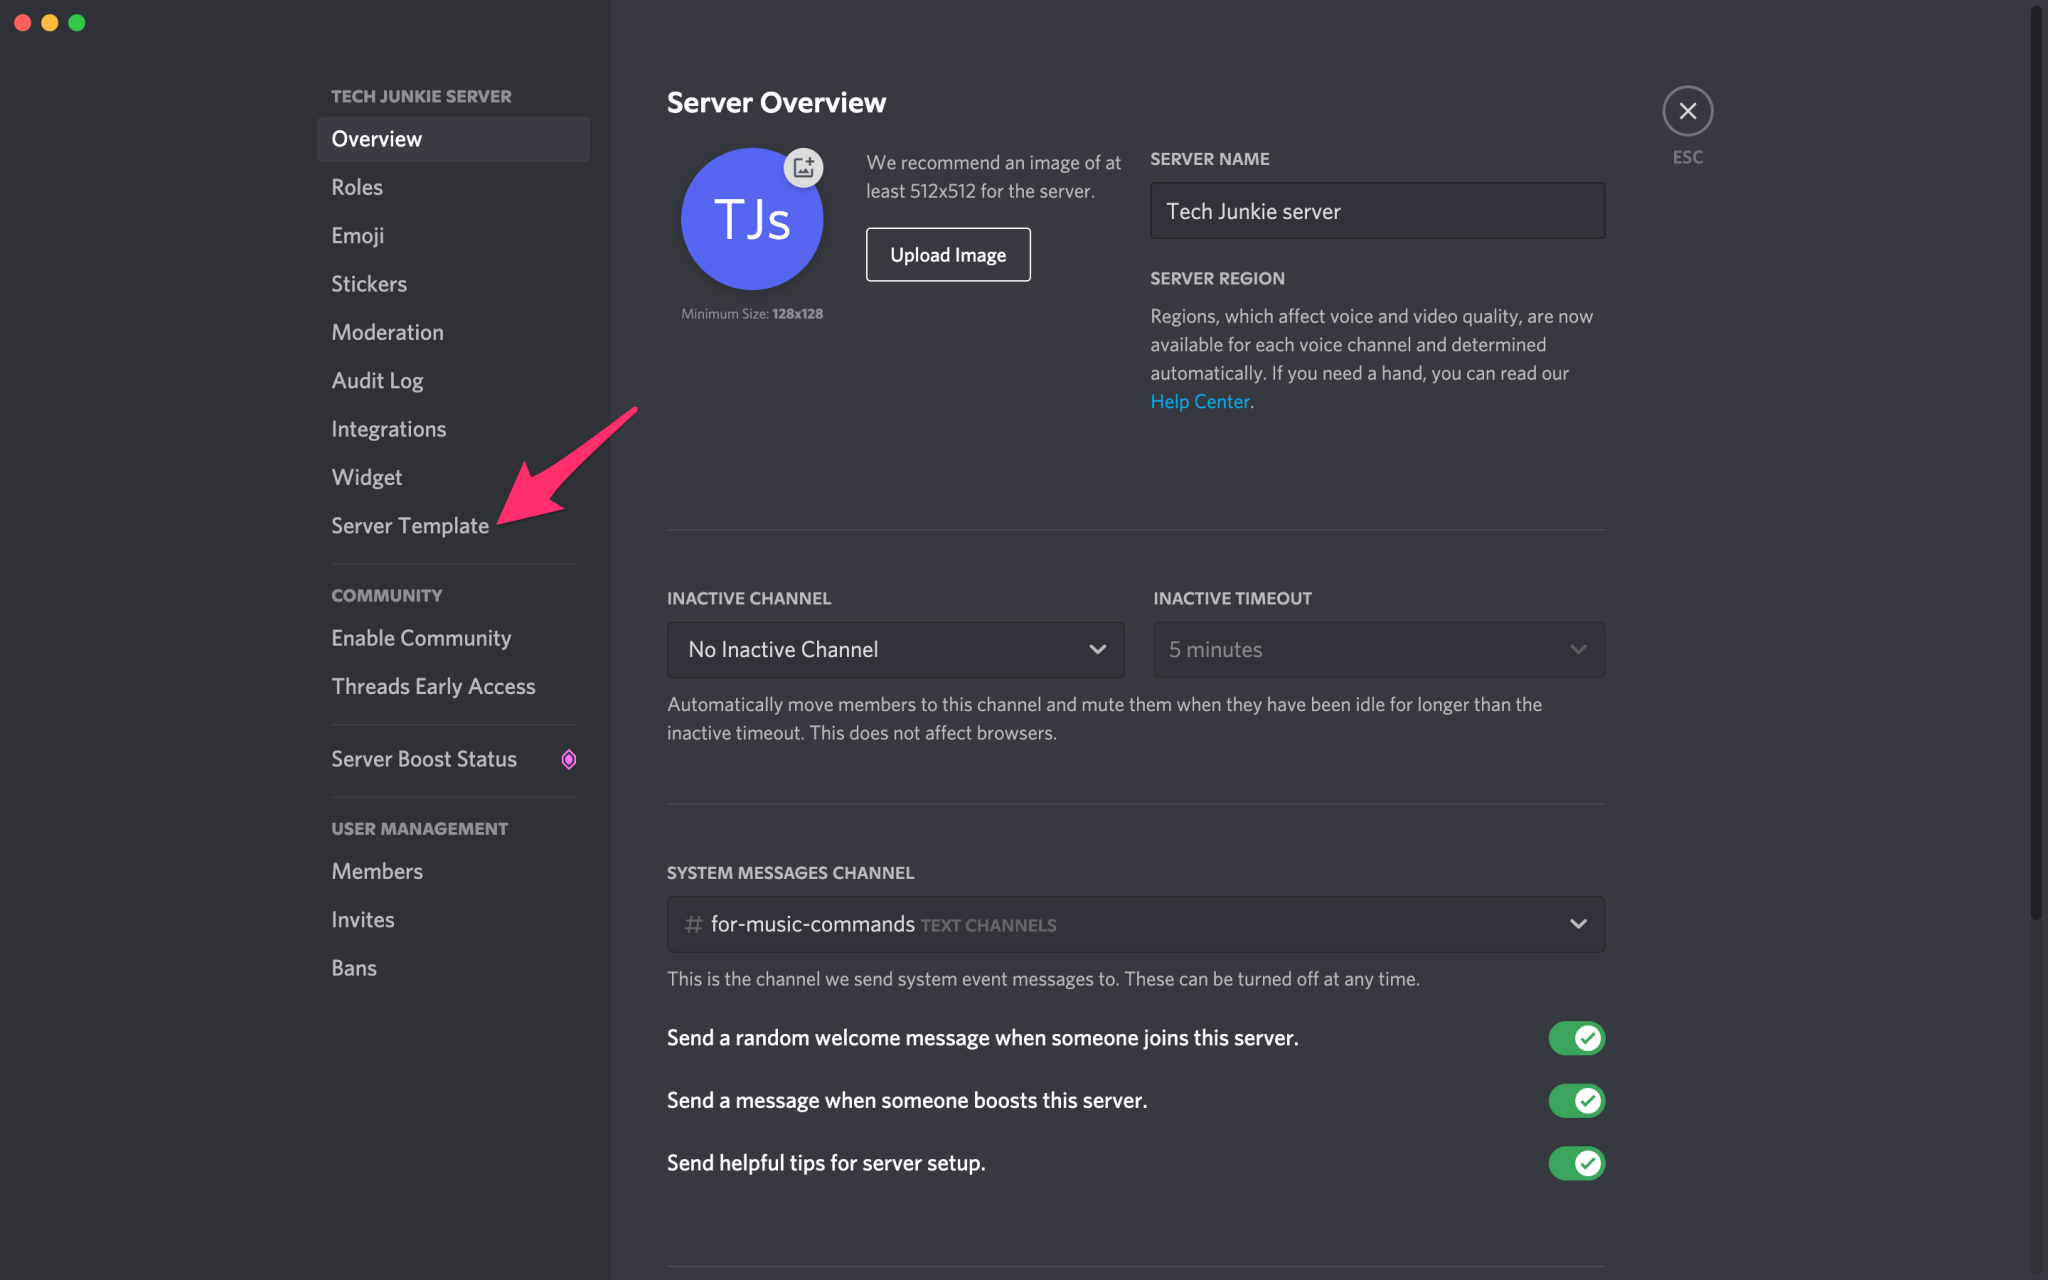Click the ESC close circle button
The image size is (2048, 1280).
coord(1687,111)
